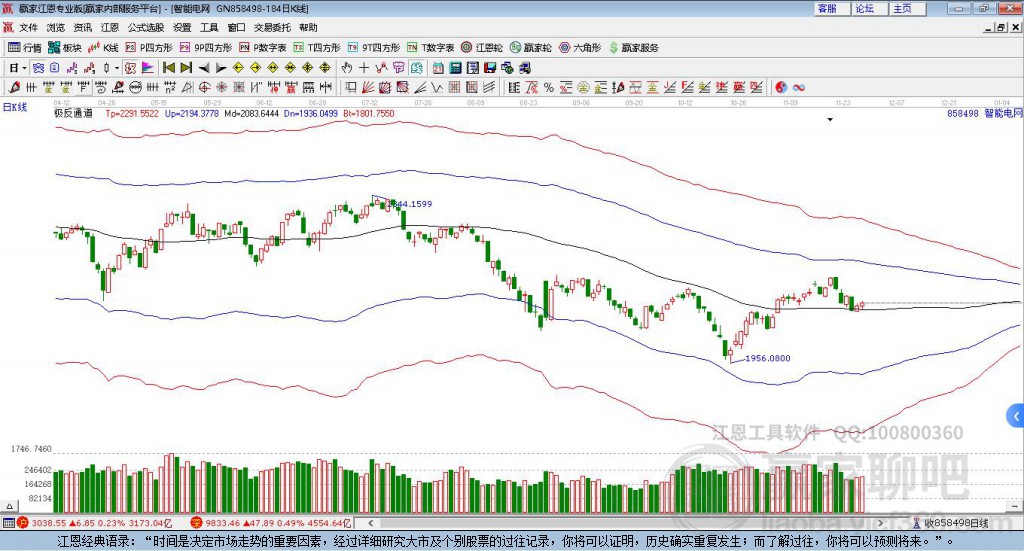Switch to K线 candlestick chart

coord(103,48)
